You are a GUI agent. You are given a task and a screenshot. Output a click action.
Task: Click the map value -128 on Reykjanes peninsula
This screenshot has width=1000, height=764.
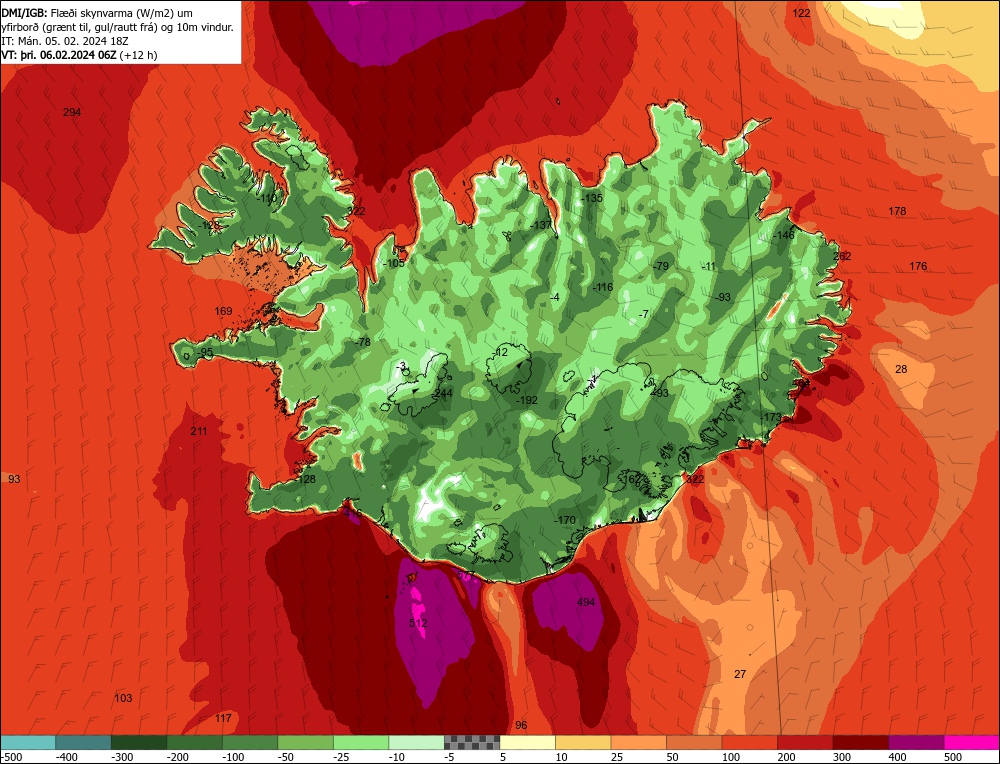305,480
